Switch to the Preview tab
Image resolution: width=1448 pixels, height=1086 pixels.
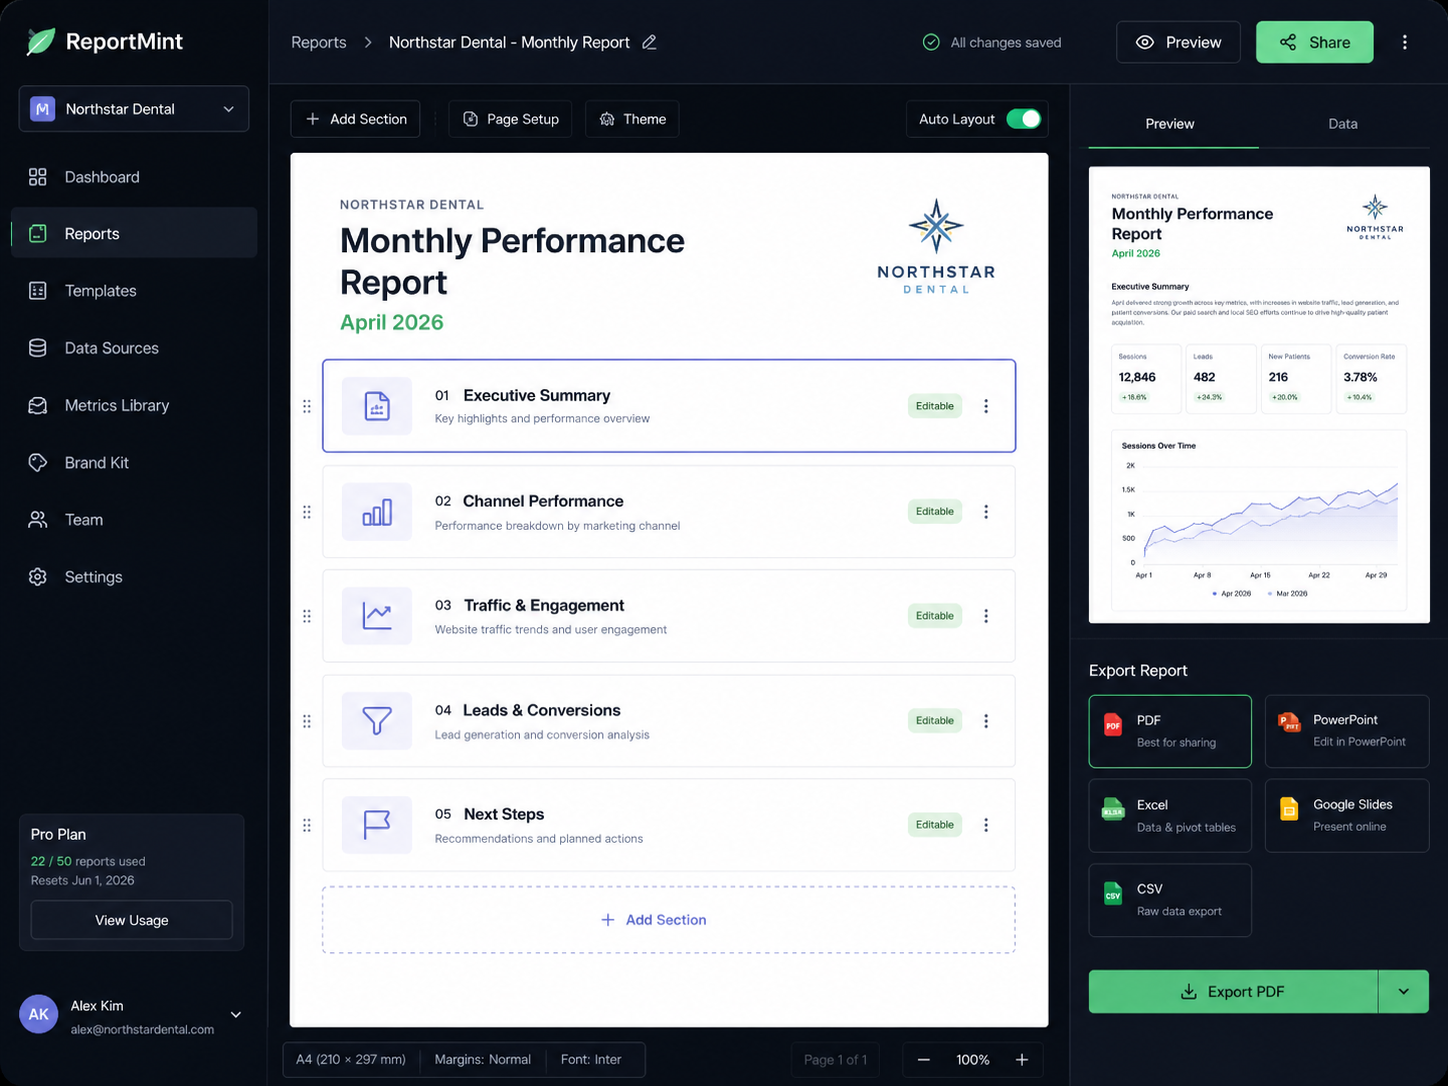1170,124
